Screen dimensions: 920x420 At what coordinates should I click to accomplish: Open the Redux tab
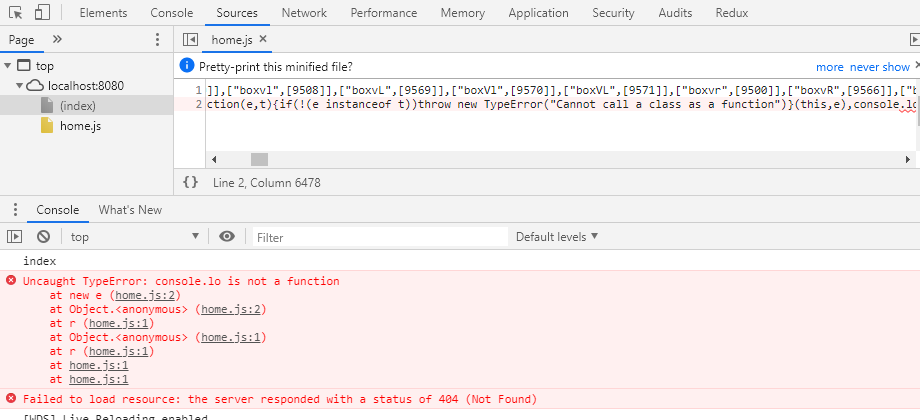click(732, 13)
